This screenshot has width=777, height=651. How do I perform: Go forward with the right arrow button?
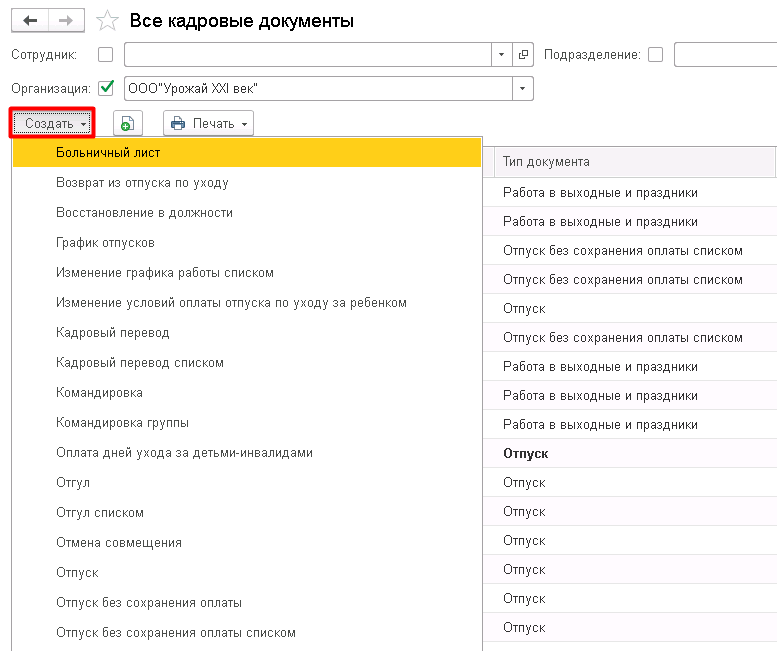pos(66,21)
